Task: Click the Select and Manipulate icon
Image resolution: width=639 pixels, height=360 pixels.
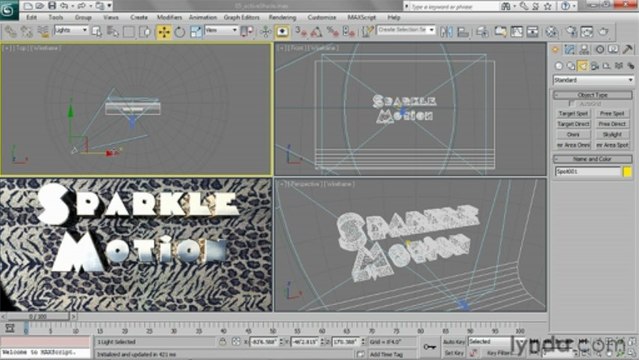Action: click(x=266, y=32)
